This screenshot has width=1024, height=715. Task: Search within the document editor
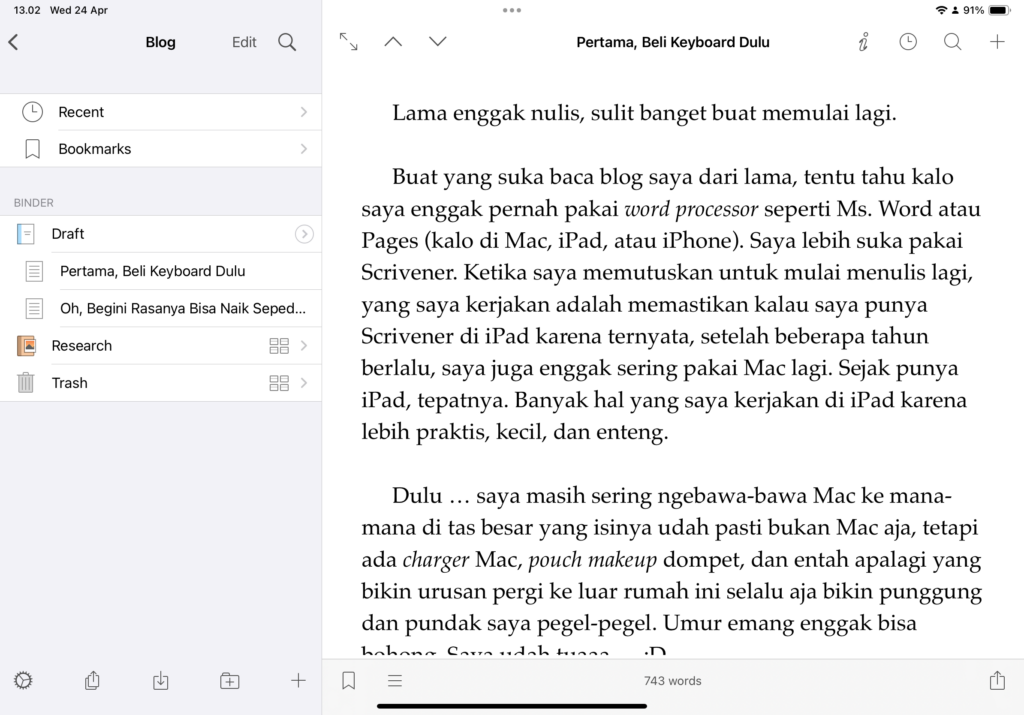(953, 42)
